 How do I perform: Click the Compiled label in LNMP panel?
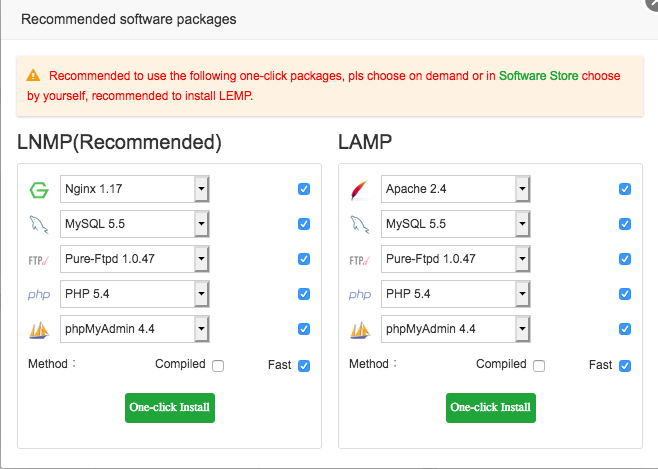(x=180, y=364)
